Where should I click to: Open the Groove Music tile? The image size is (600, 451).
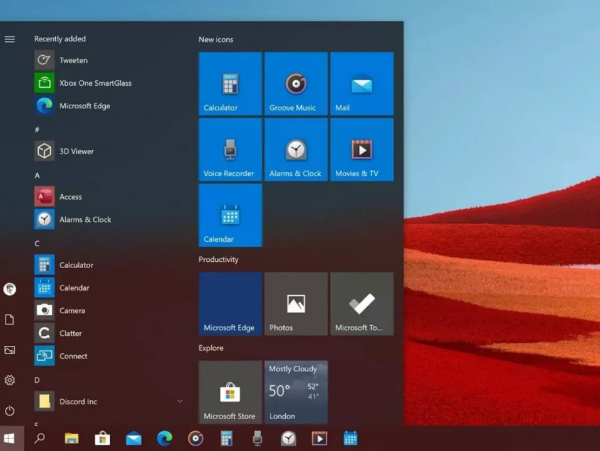click(x=296, y=84)
